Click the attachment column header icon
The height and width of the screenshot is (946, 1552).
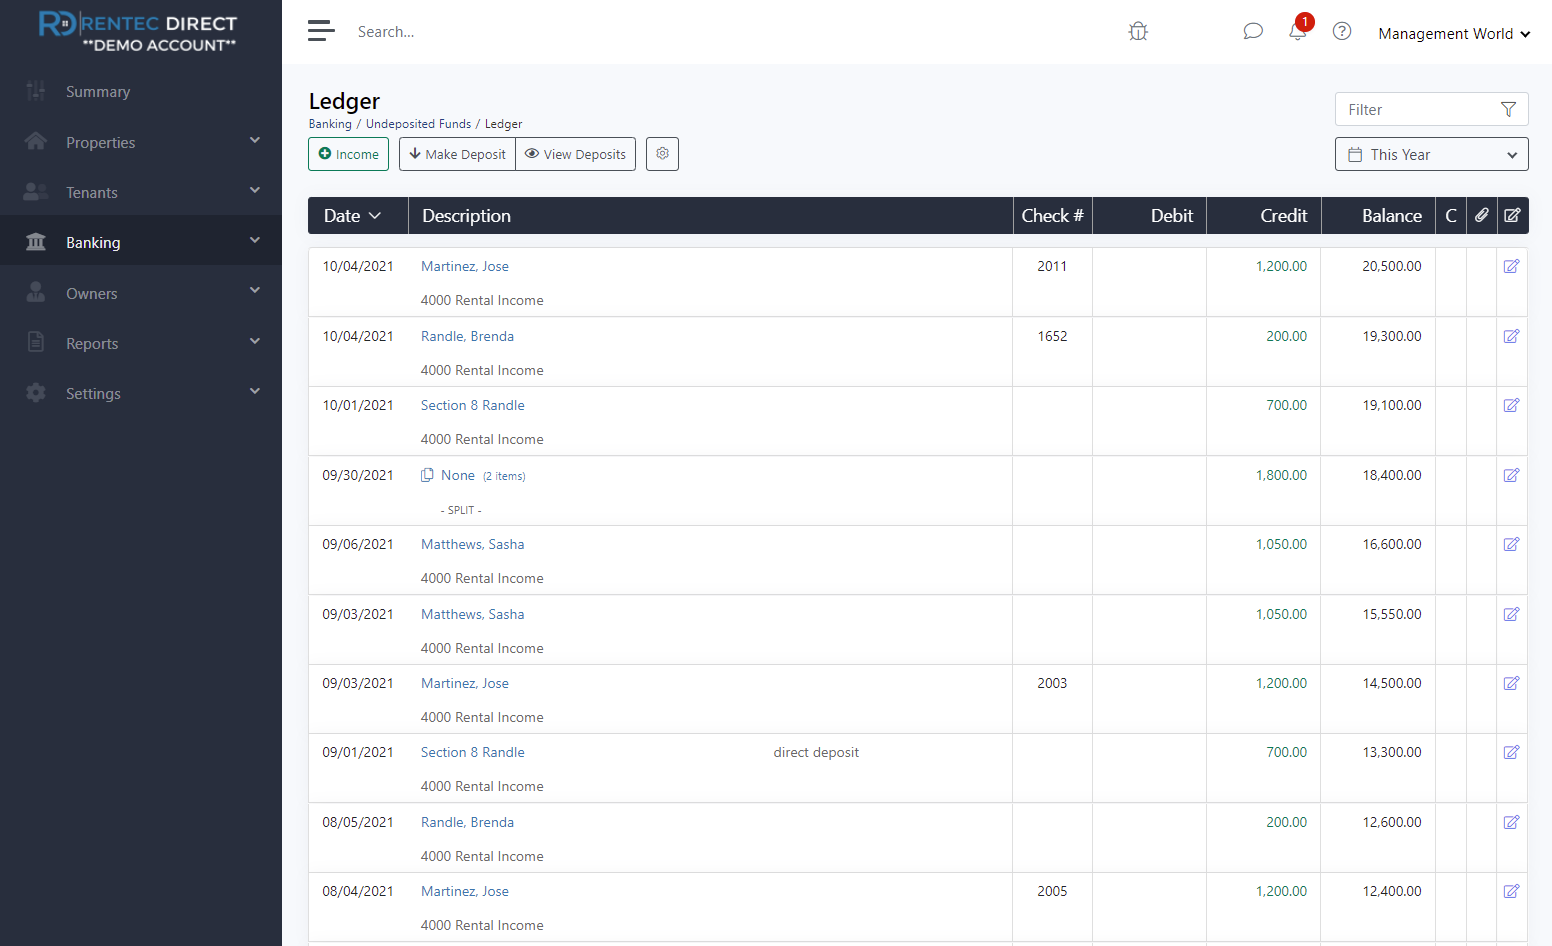1482,215
